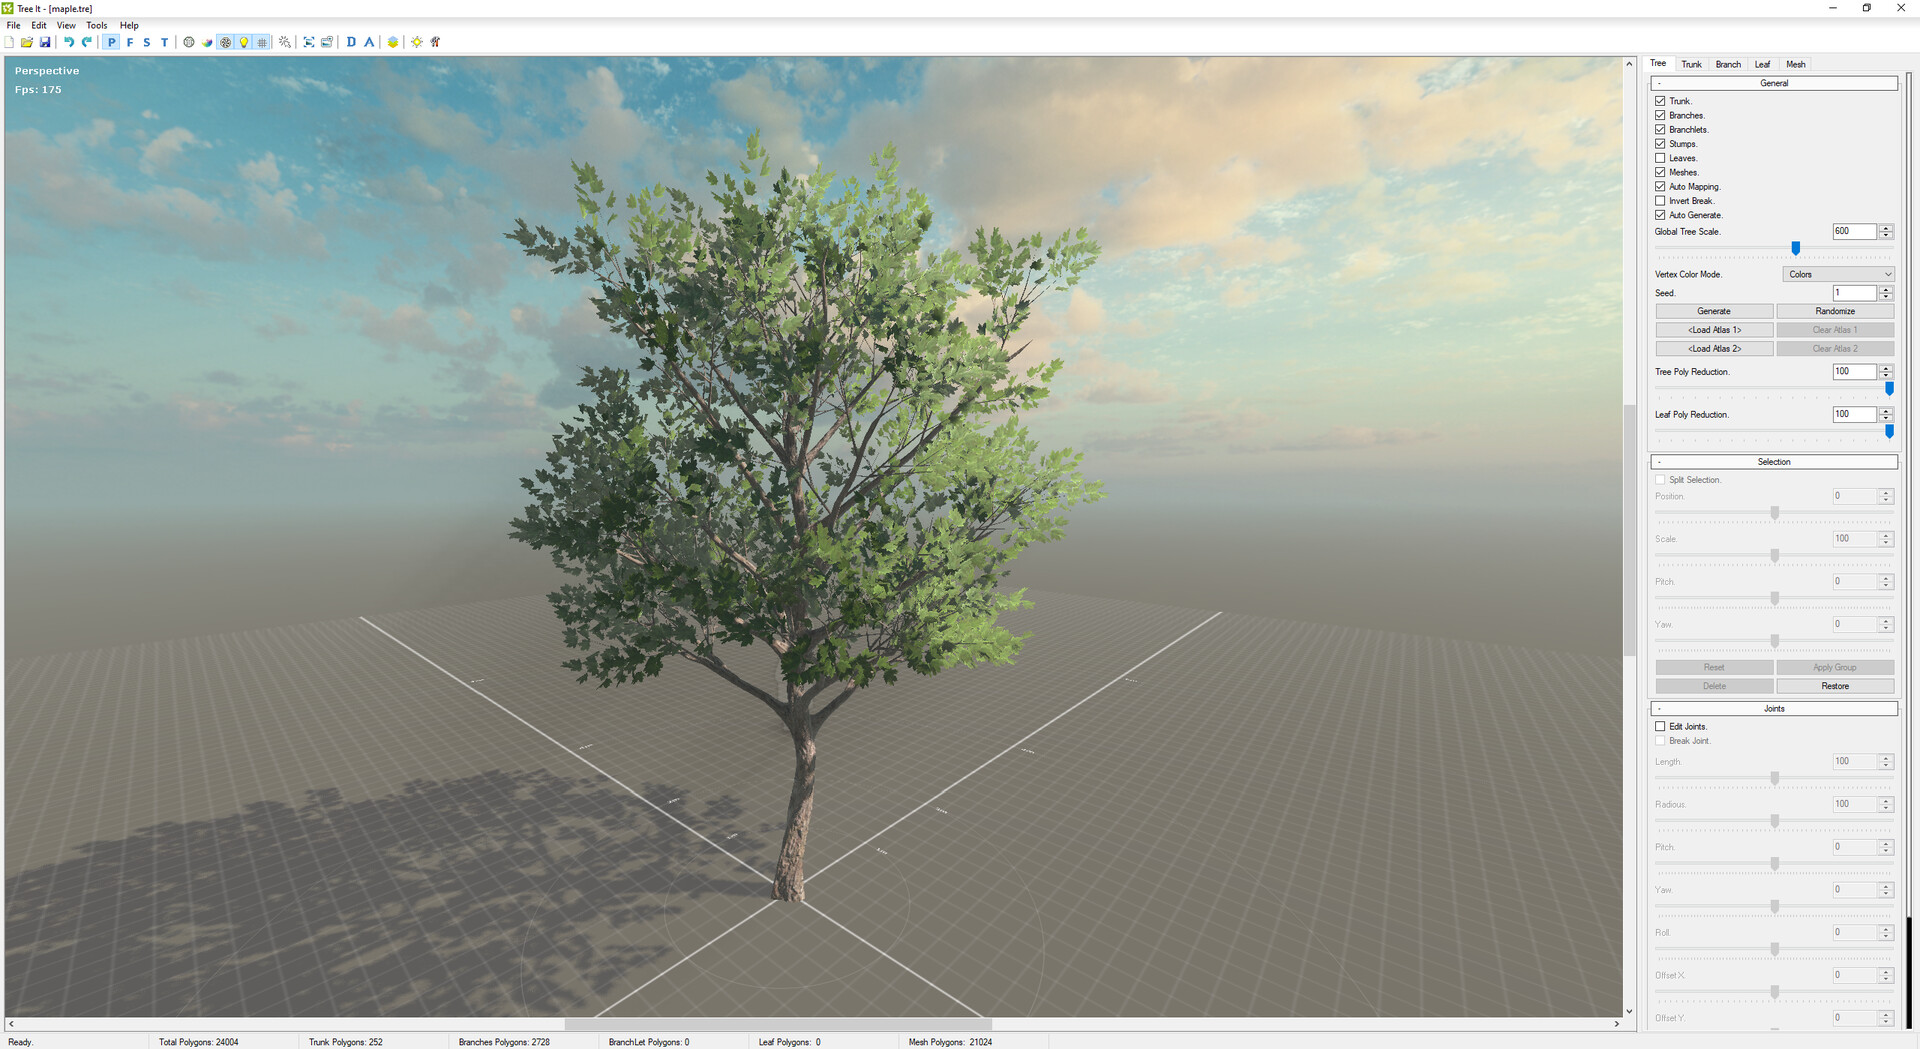Switch to the Trunk tab

pyautogui.click(x=1691, y=64)
